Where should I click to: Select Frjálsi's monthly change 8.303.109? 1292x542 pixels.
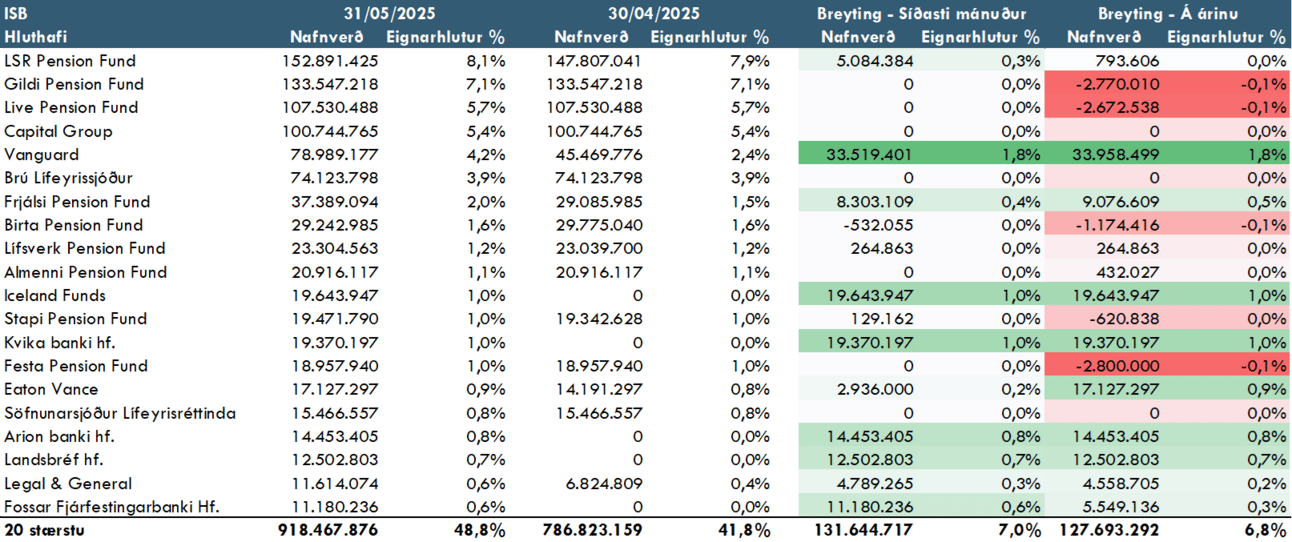click(873, 201)
